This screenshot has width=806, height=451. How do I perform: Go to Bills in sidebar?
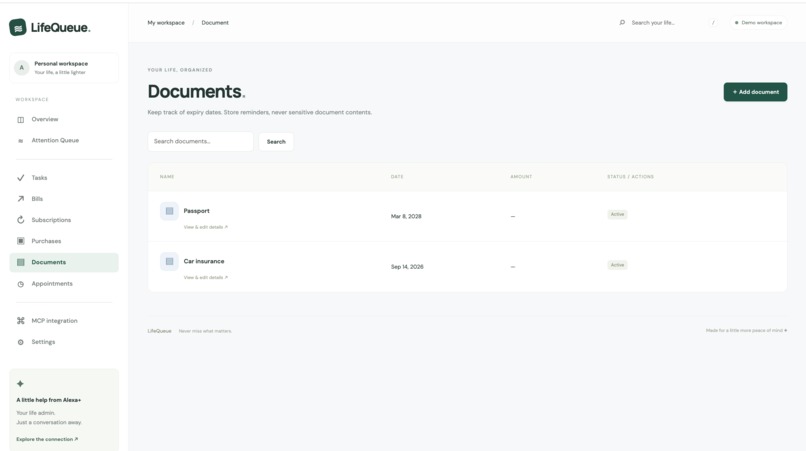coord(64,199)
